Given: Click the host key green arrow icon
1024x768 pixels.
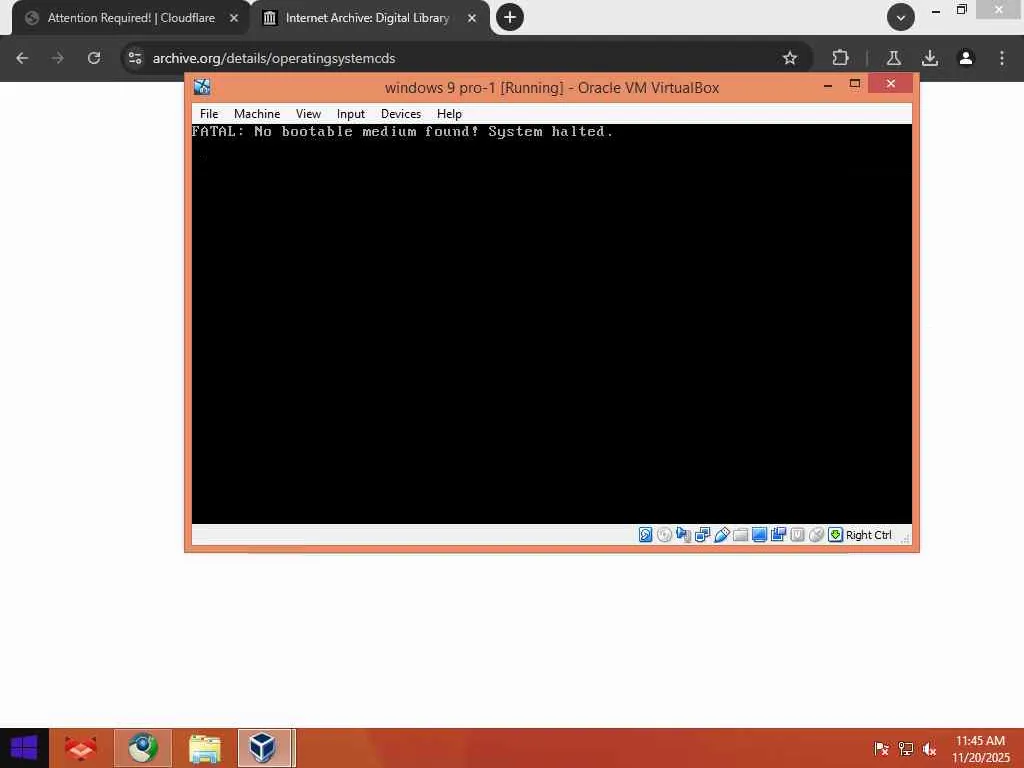Looking at the screenshot, I should tap(835, 535).
